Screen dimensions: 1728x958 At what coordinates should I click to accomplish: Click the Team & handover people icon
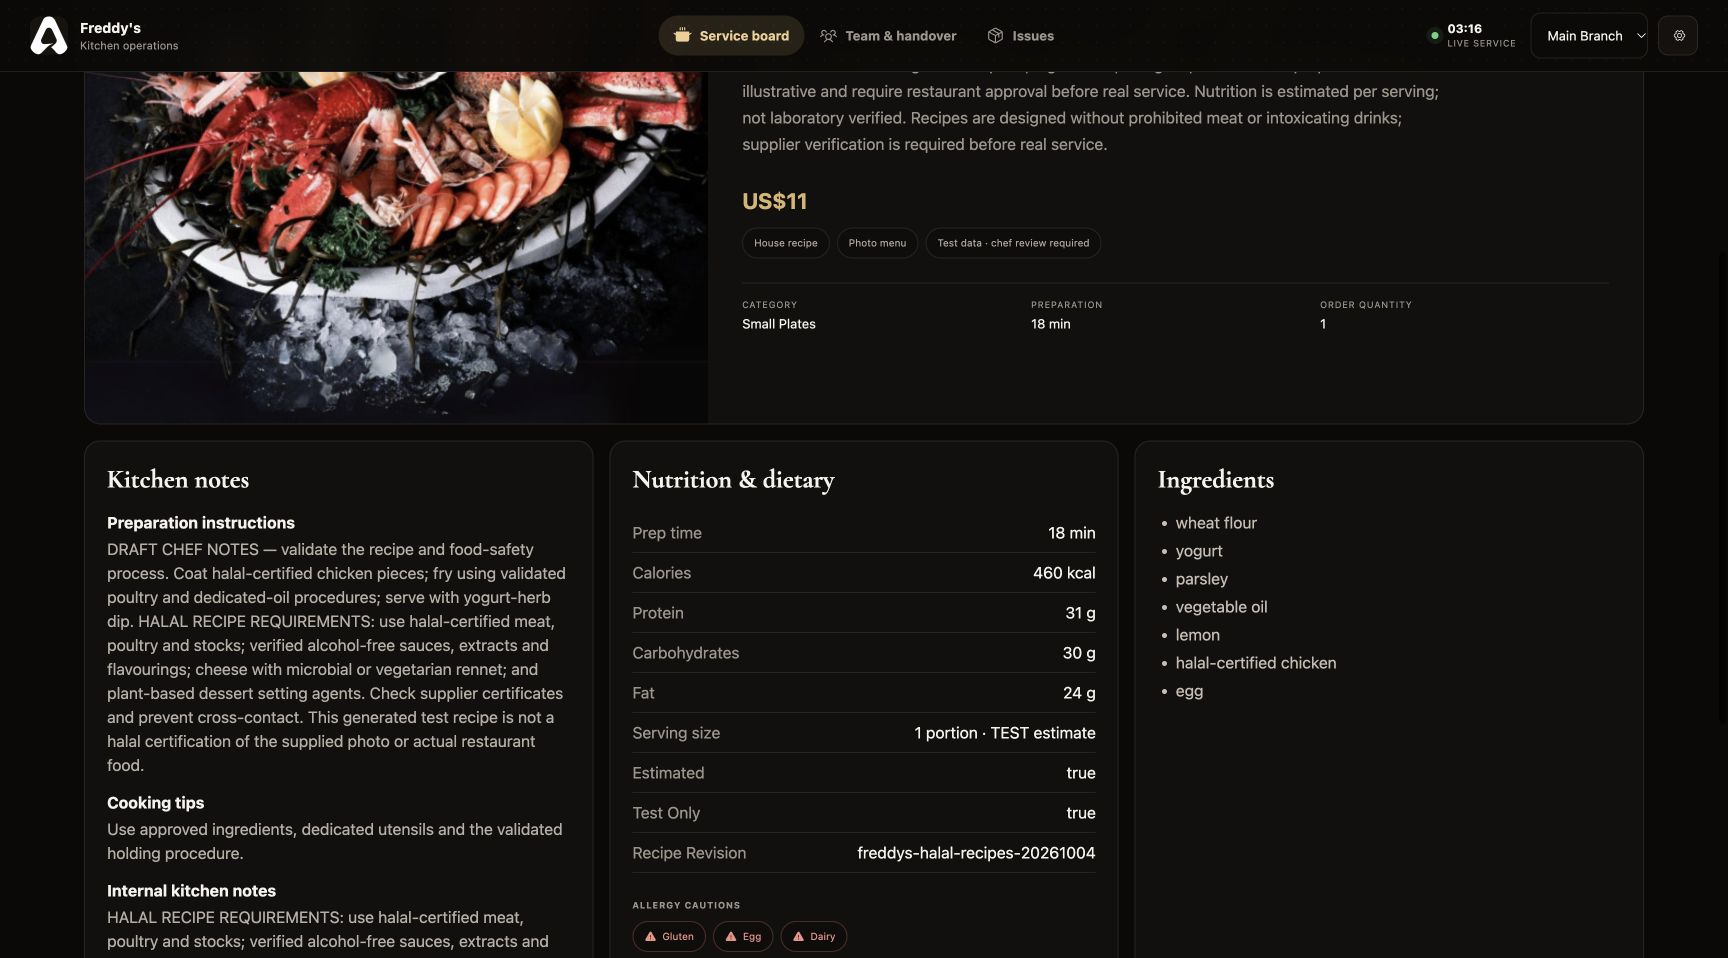(828, 36)
